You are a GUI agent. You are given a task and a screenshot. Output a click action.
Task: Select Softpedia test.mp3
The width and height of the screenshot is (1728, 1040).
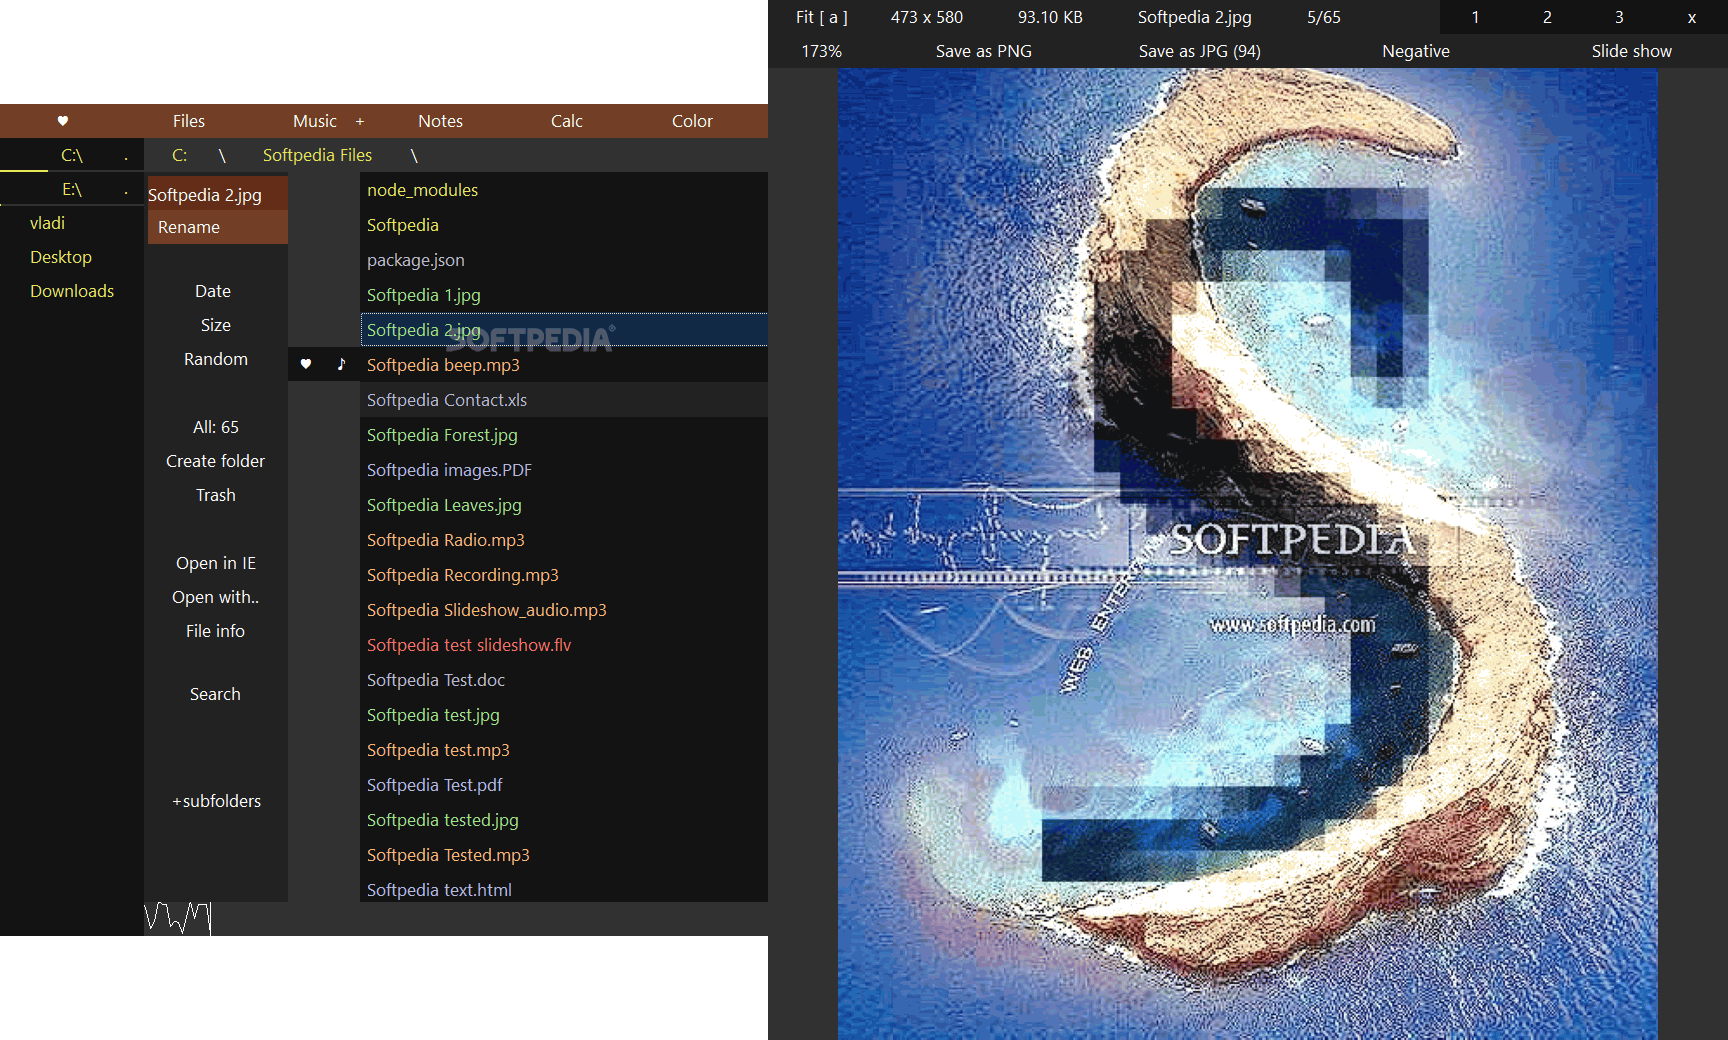point(563,750)
